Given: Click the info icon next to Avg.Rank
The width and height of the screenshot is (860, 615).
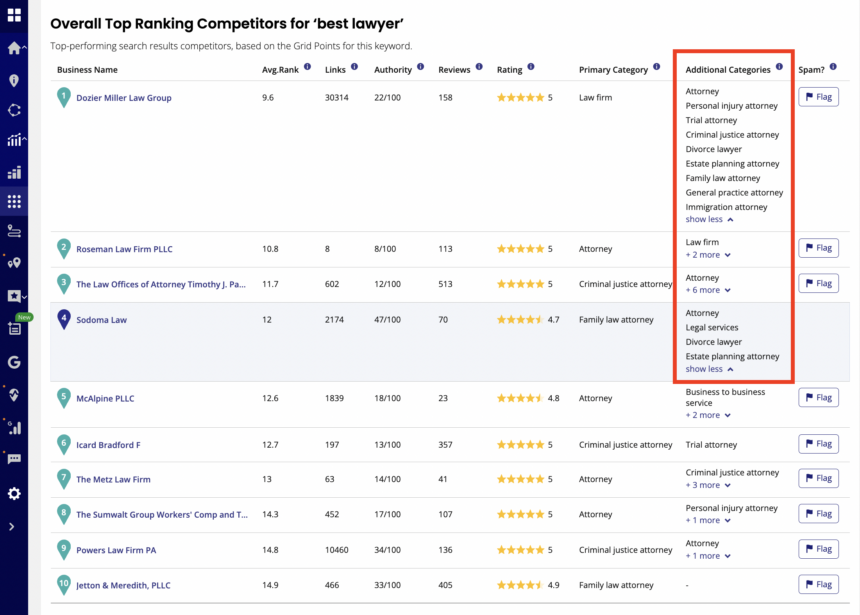Looking at the screenshot, I should tap(307, 68).
